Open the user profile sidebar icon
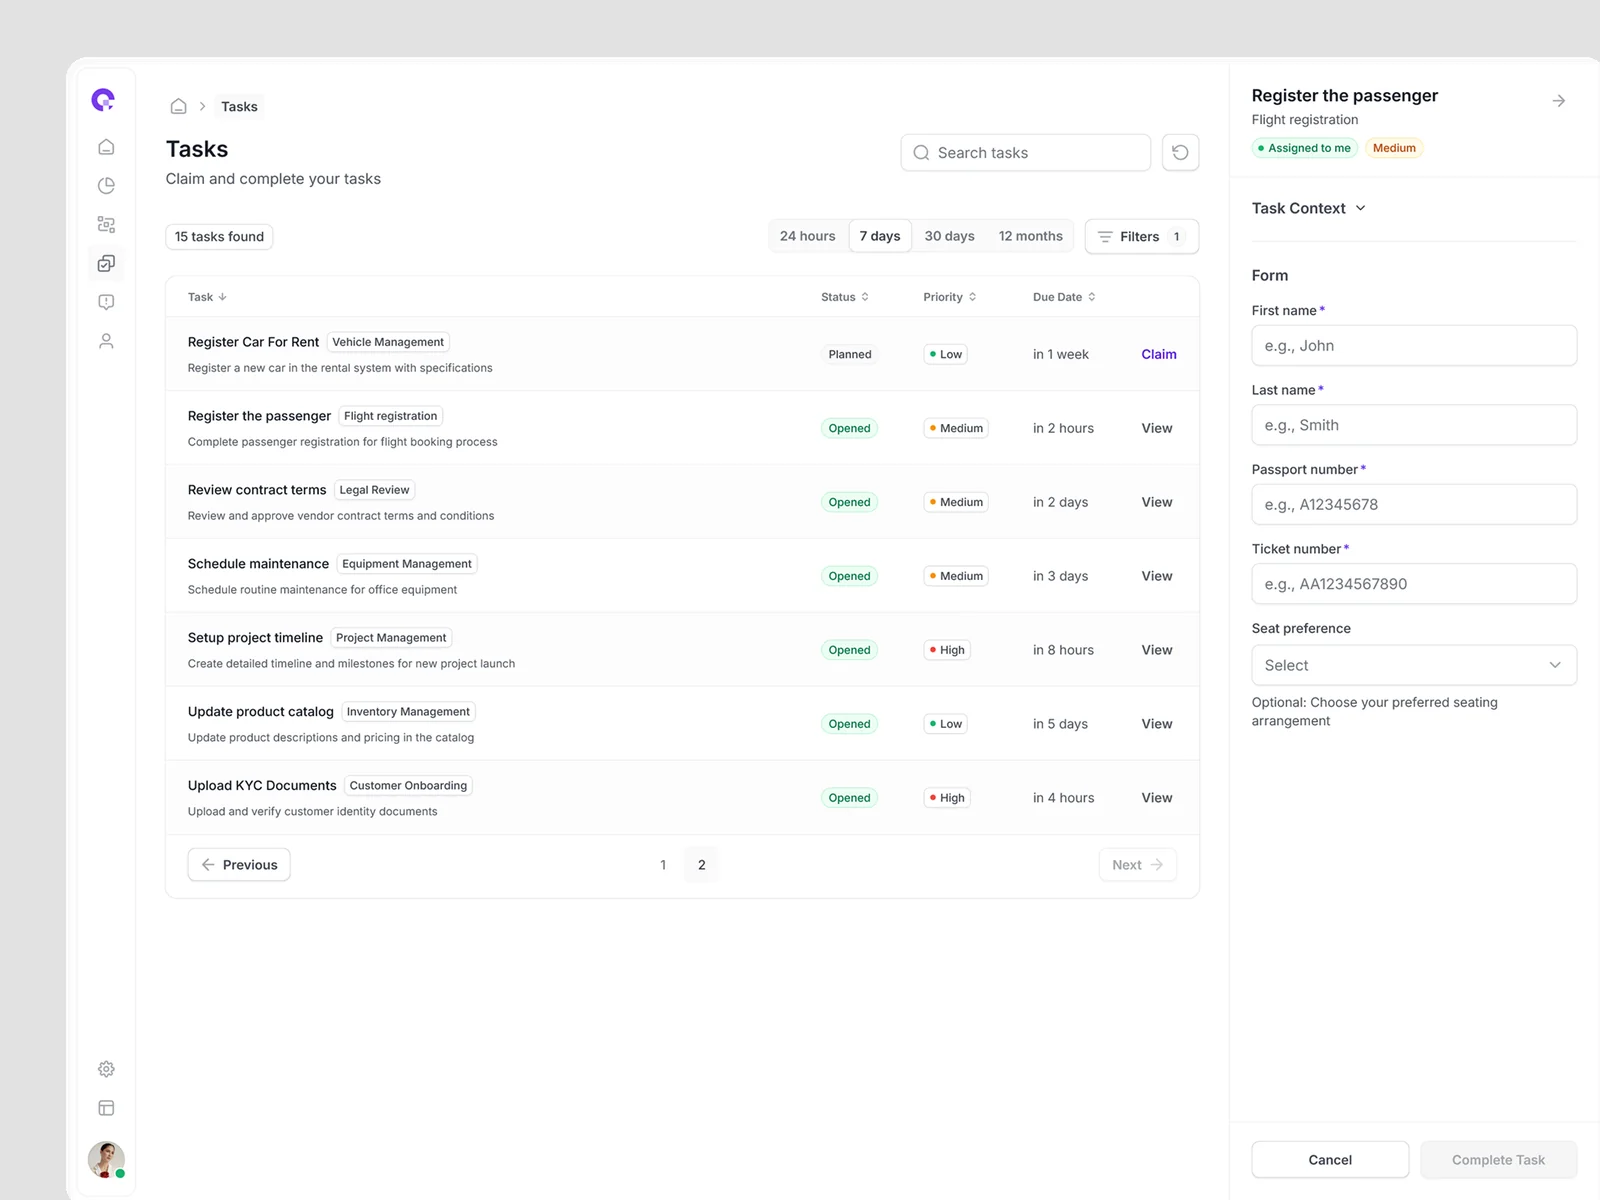Viewport: 1600px width, 1200px height. pos(106,341)
